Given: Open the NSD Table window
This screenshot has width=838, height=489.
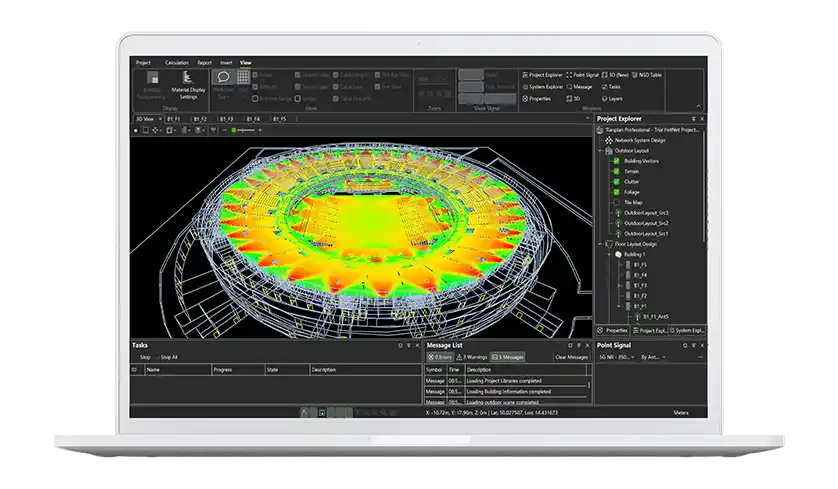Looking at the screenshot, I should point(647,75).
